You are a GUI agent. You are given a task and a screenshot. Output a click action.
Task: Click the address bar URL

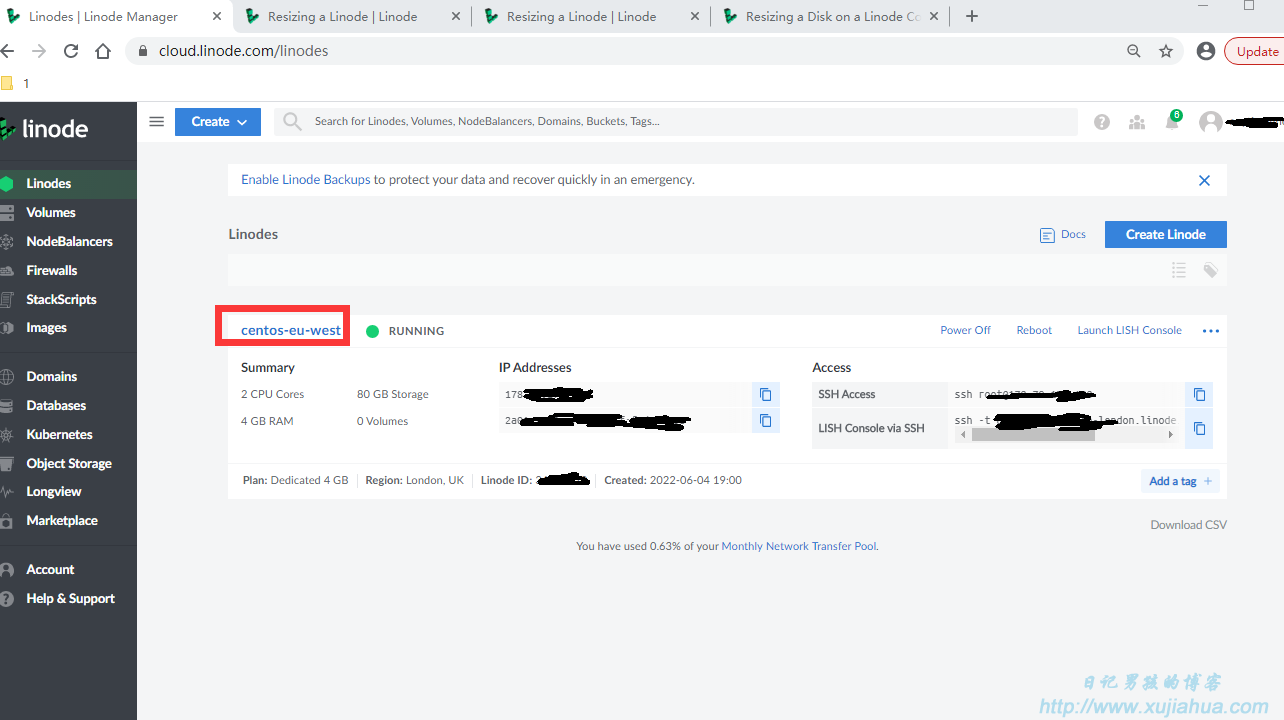[243, 51]
